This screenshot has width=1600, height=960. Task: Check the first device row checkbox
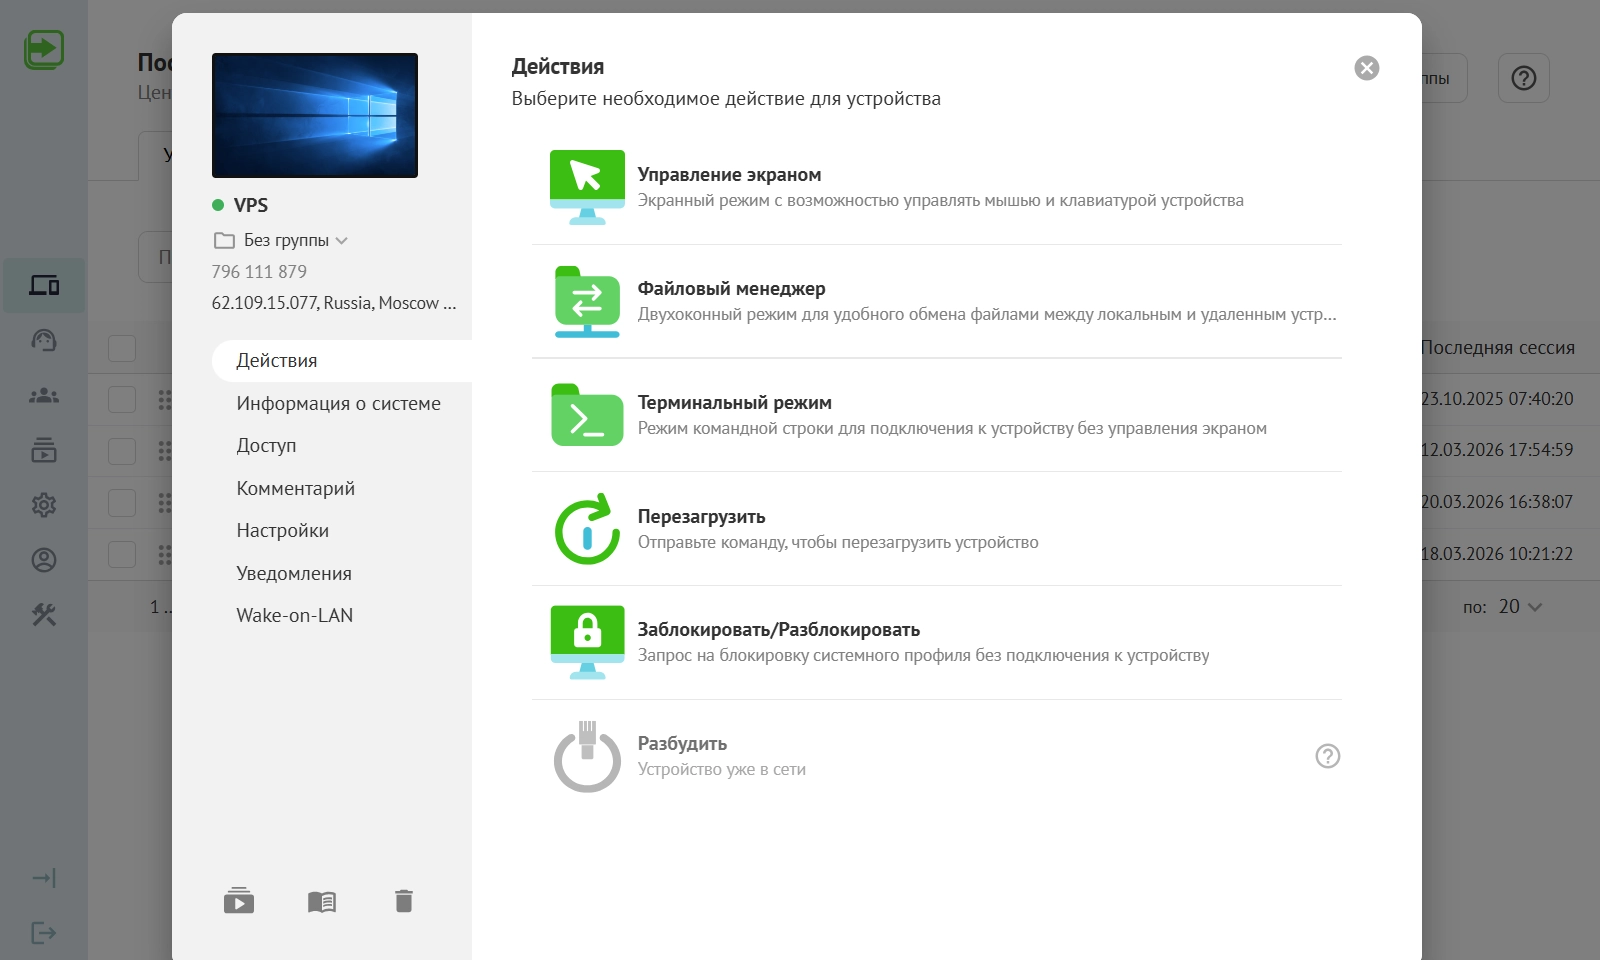click(122, 399)
